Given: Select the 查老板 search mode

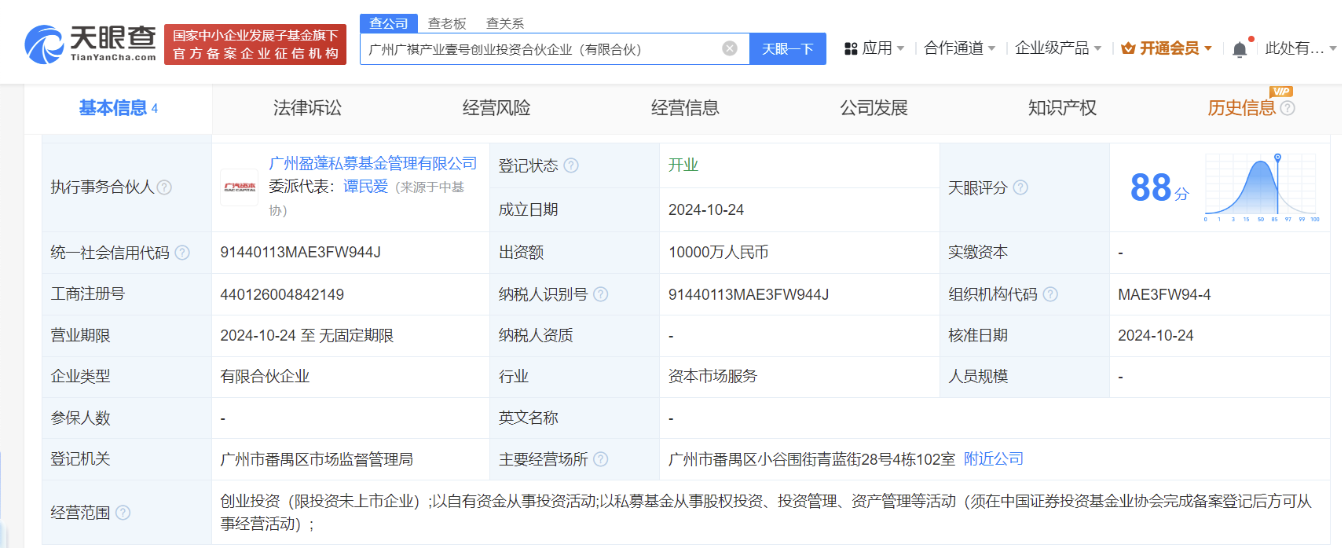Looking at the screenshot, I should (447, 23).
